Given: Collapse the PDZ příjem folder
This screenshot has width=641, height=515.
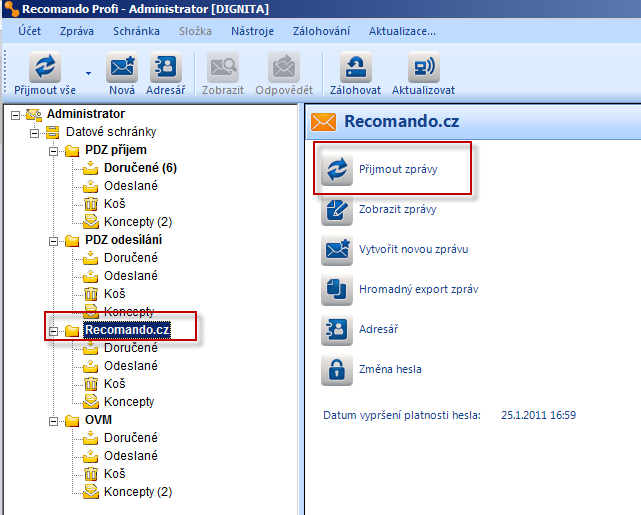Looking at the screenshot, I should (53, 151).
